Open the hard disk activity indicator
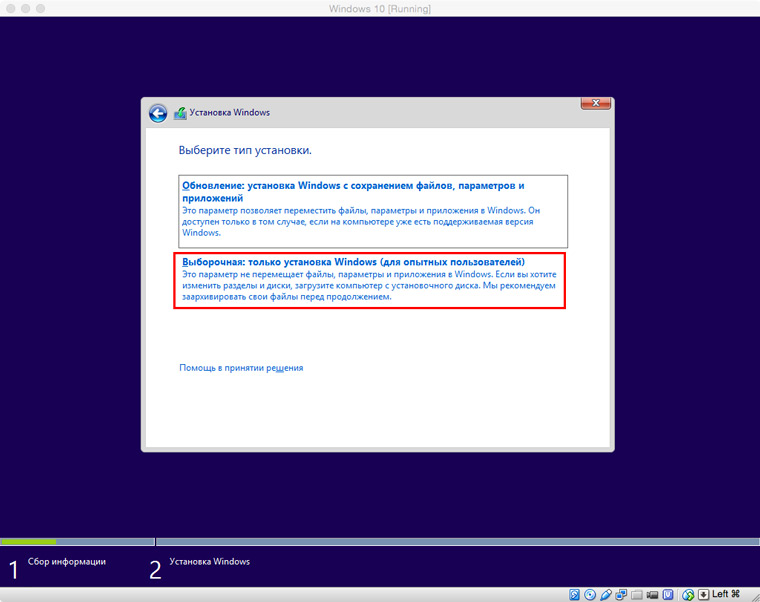 coord(574,594)
